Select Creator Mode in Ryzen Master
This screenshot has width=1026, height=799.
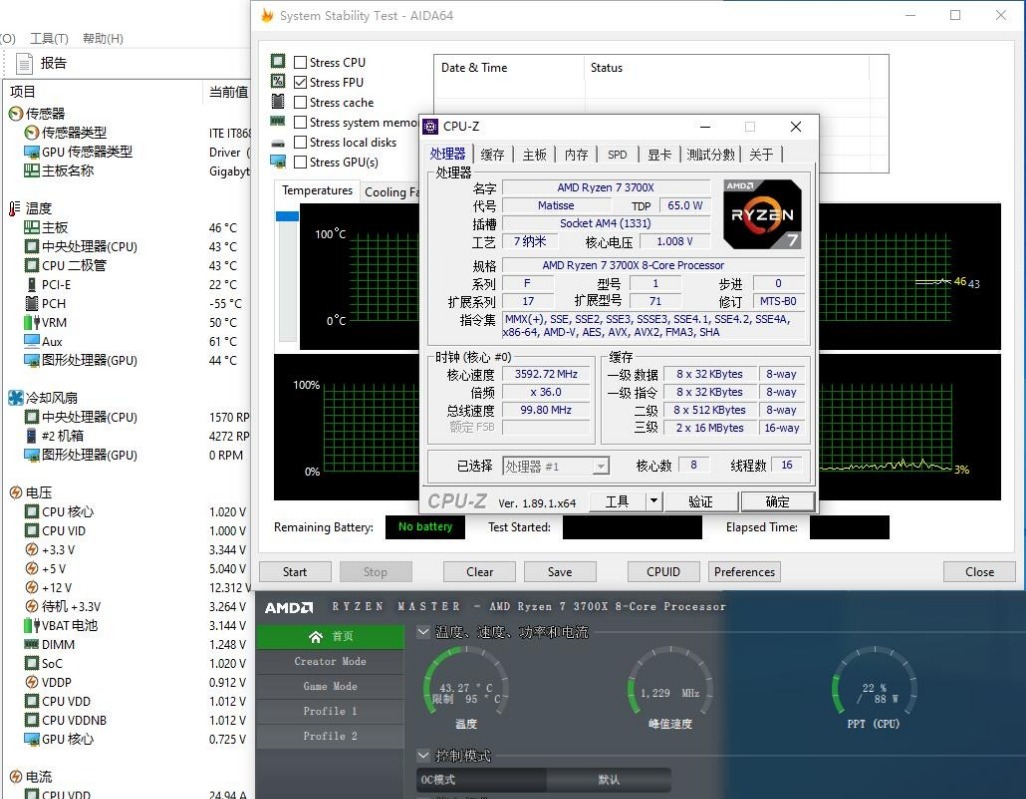pyautogui.click(x=330, y=661)
